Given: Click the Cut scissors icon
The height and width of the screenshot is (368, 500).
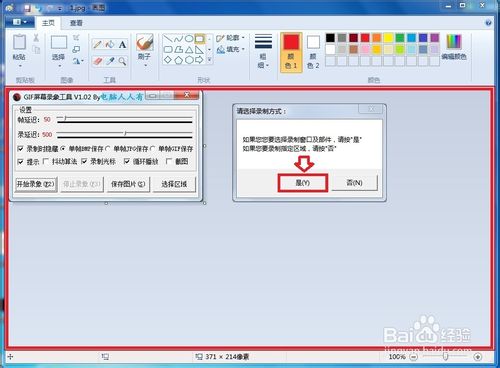Looking at the screenshot, I should coord(36,38).
